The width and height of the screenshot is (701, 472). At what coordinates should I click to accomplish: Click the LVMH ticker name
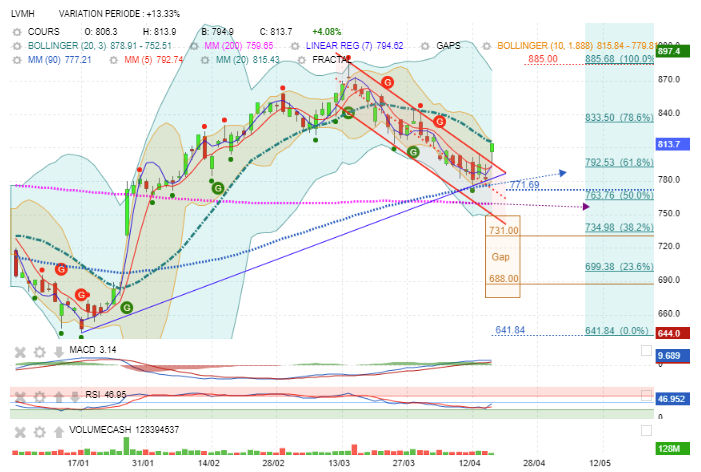[23, 14]
